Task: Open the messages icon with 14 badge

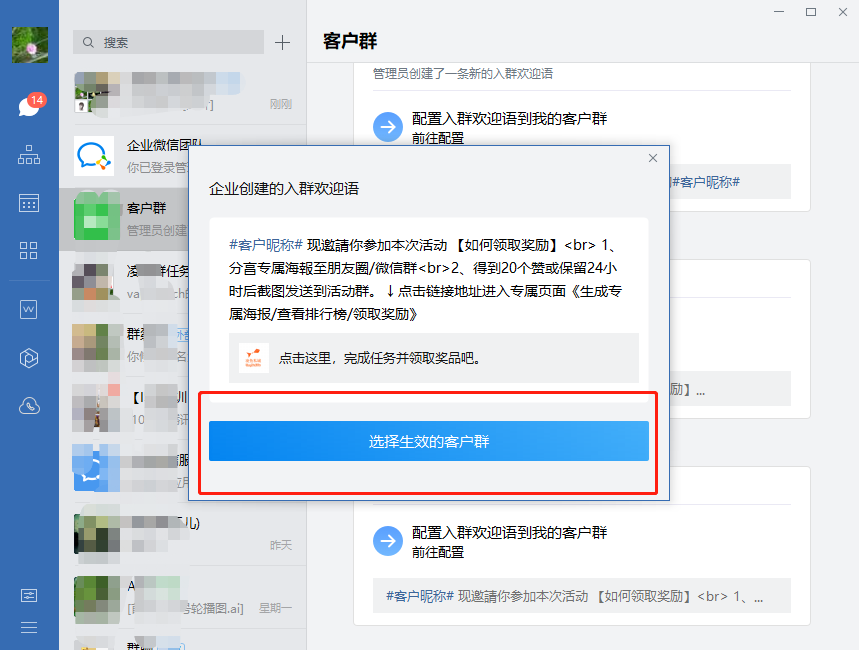Action: click(x=29, y=107)
